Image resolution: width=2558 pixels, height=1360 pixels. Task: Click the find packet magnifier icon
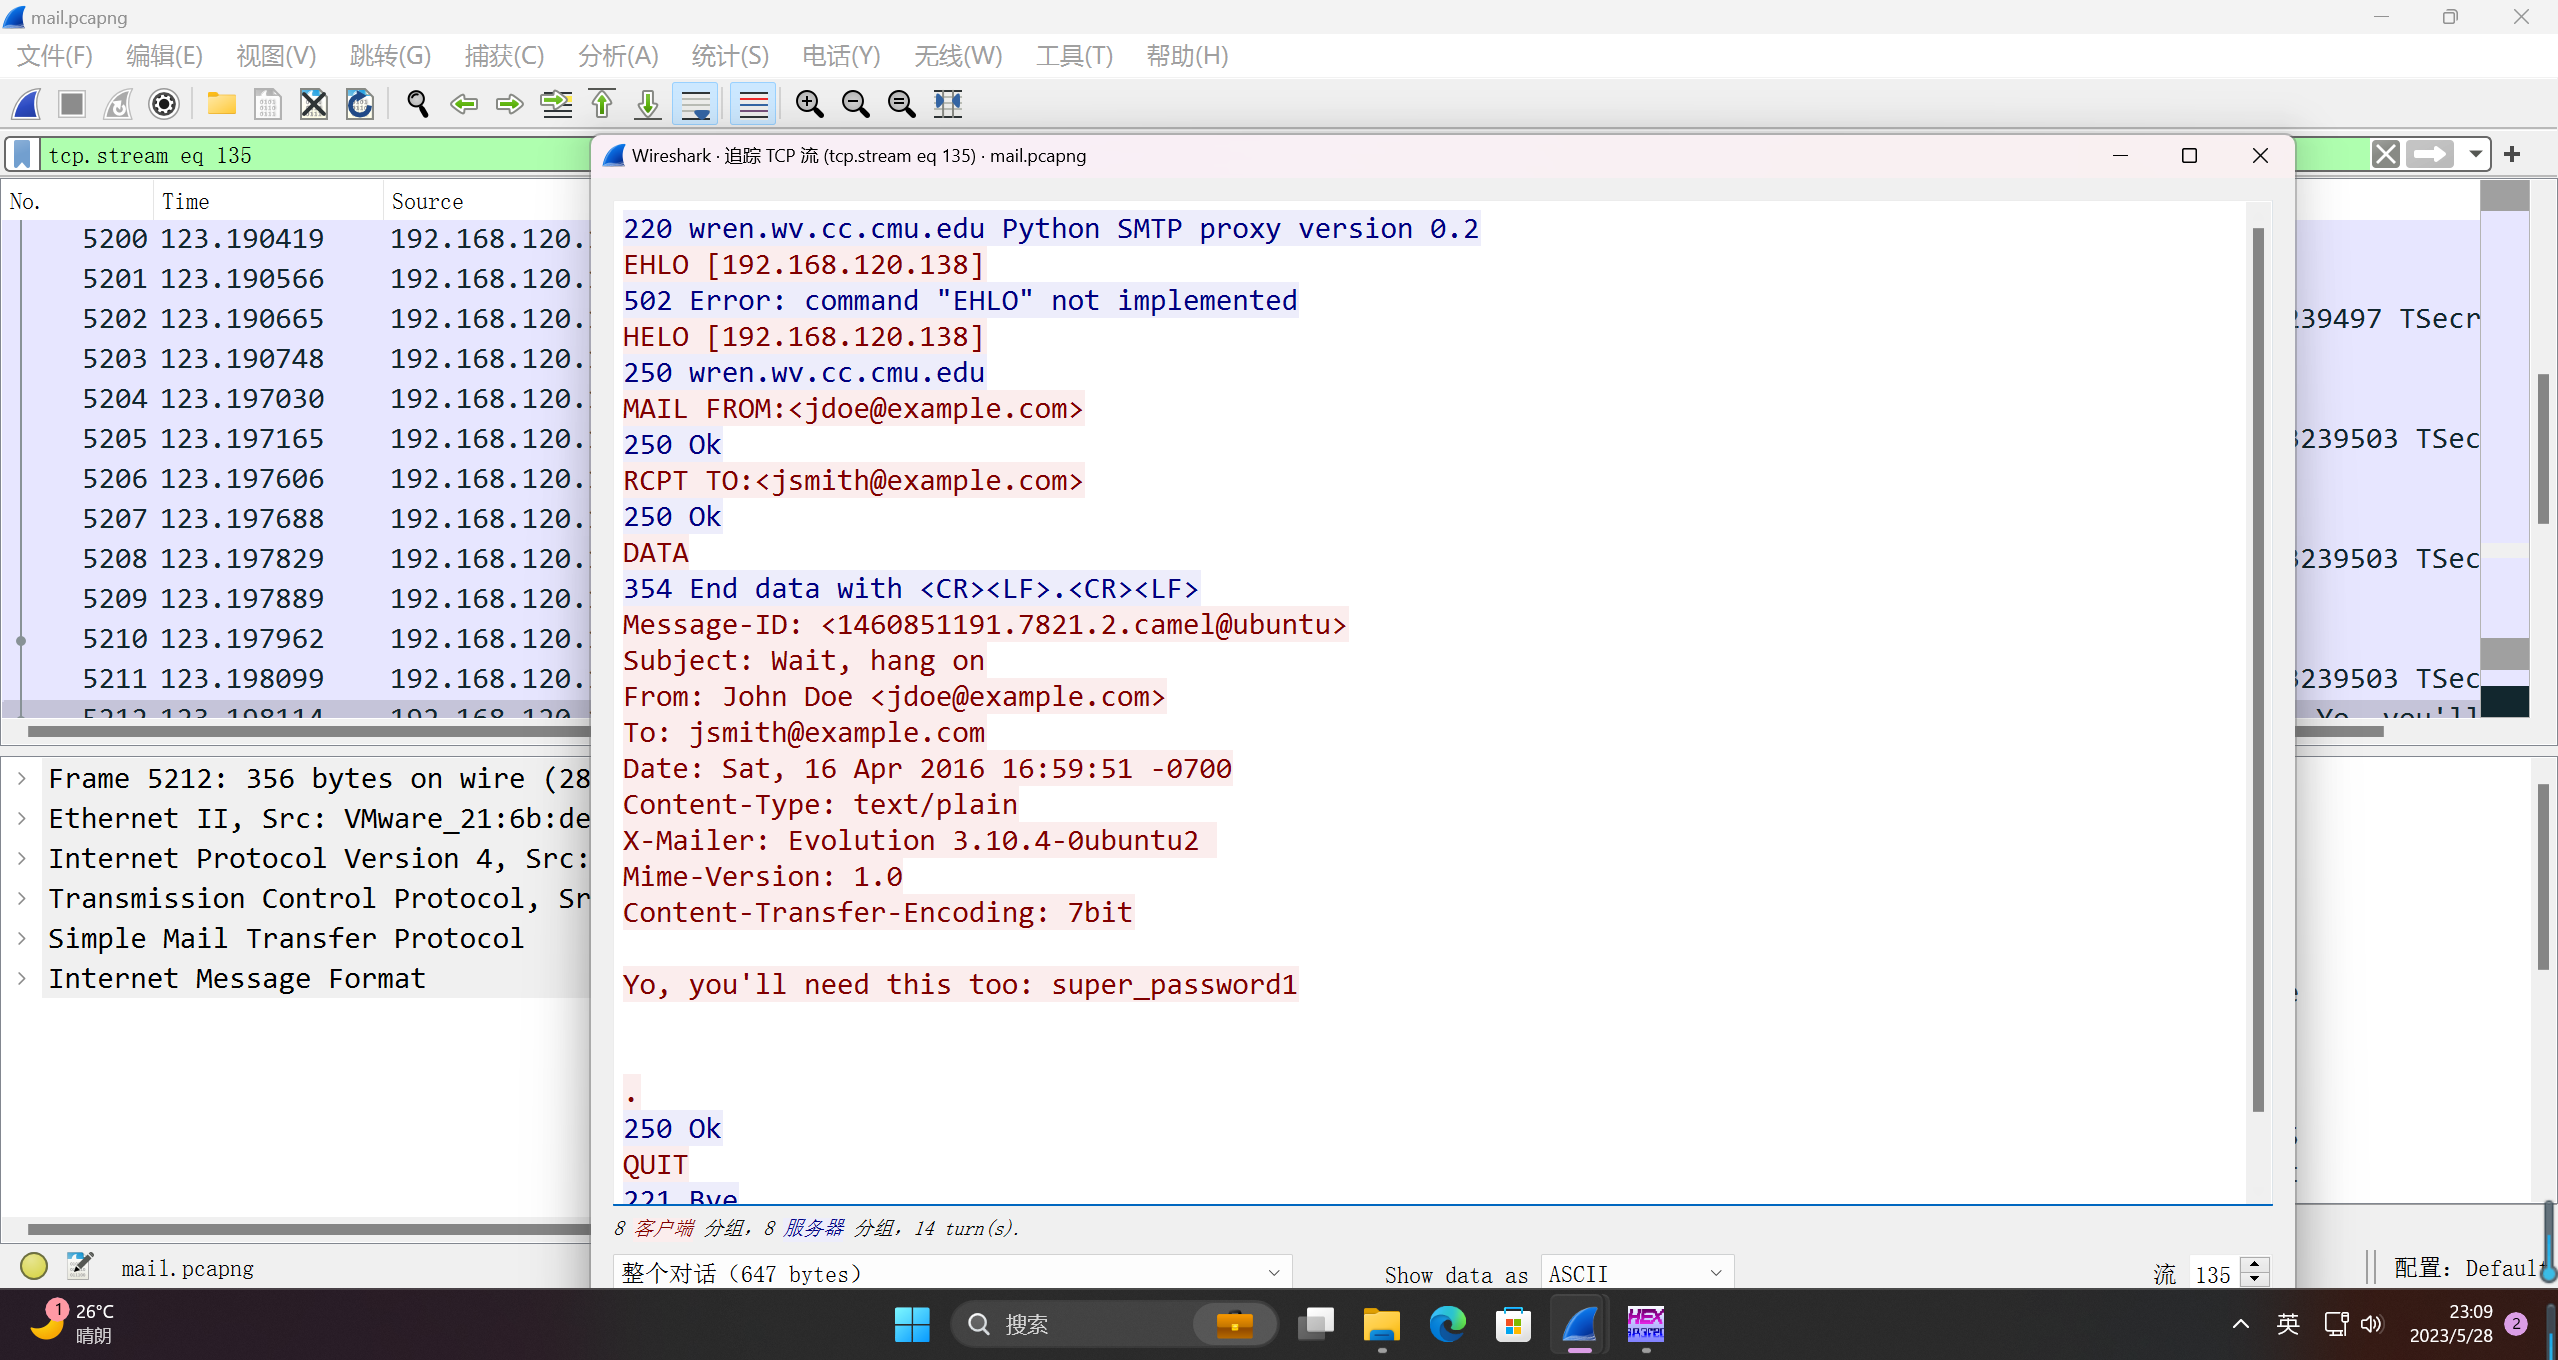coord(418,104)
